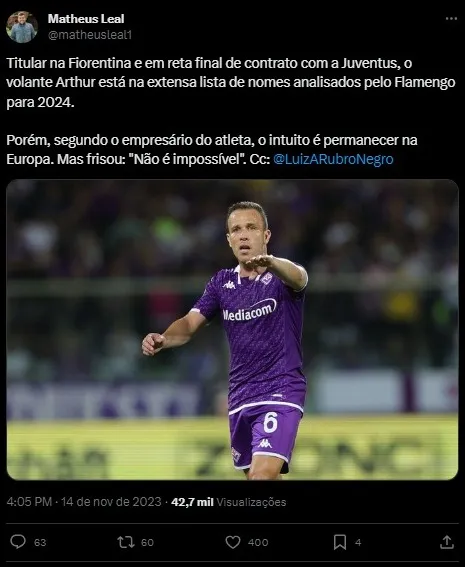Like the tweet with the heart icon
The height and width of the screenshot is (567, 465).
[233, 542]
